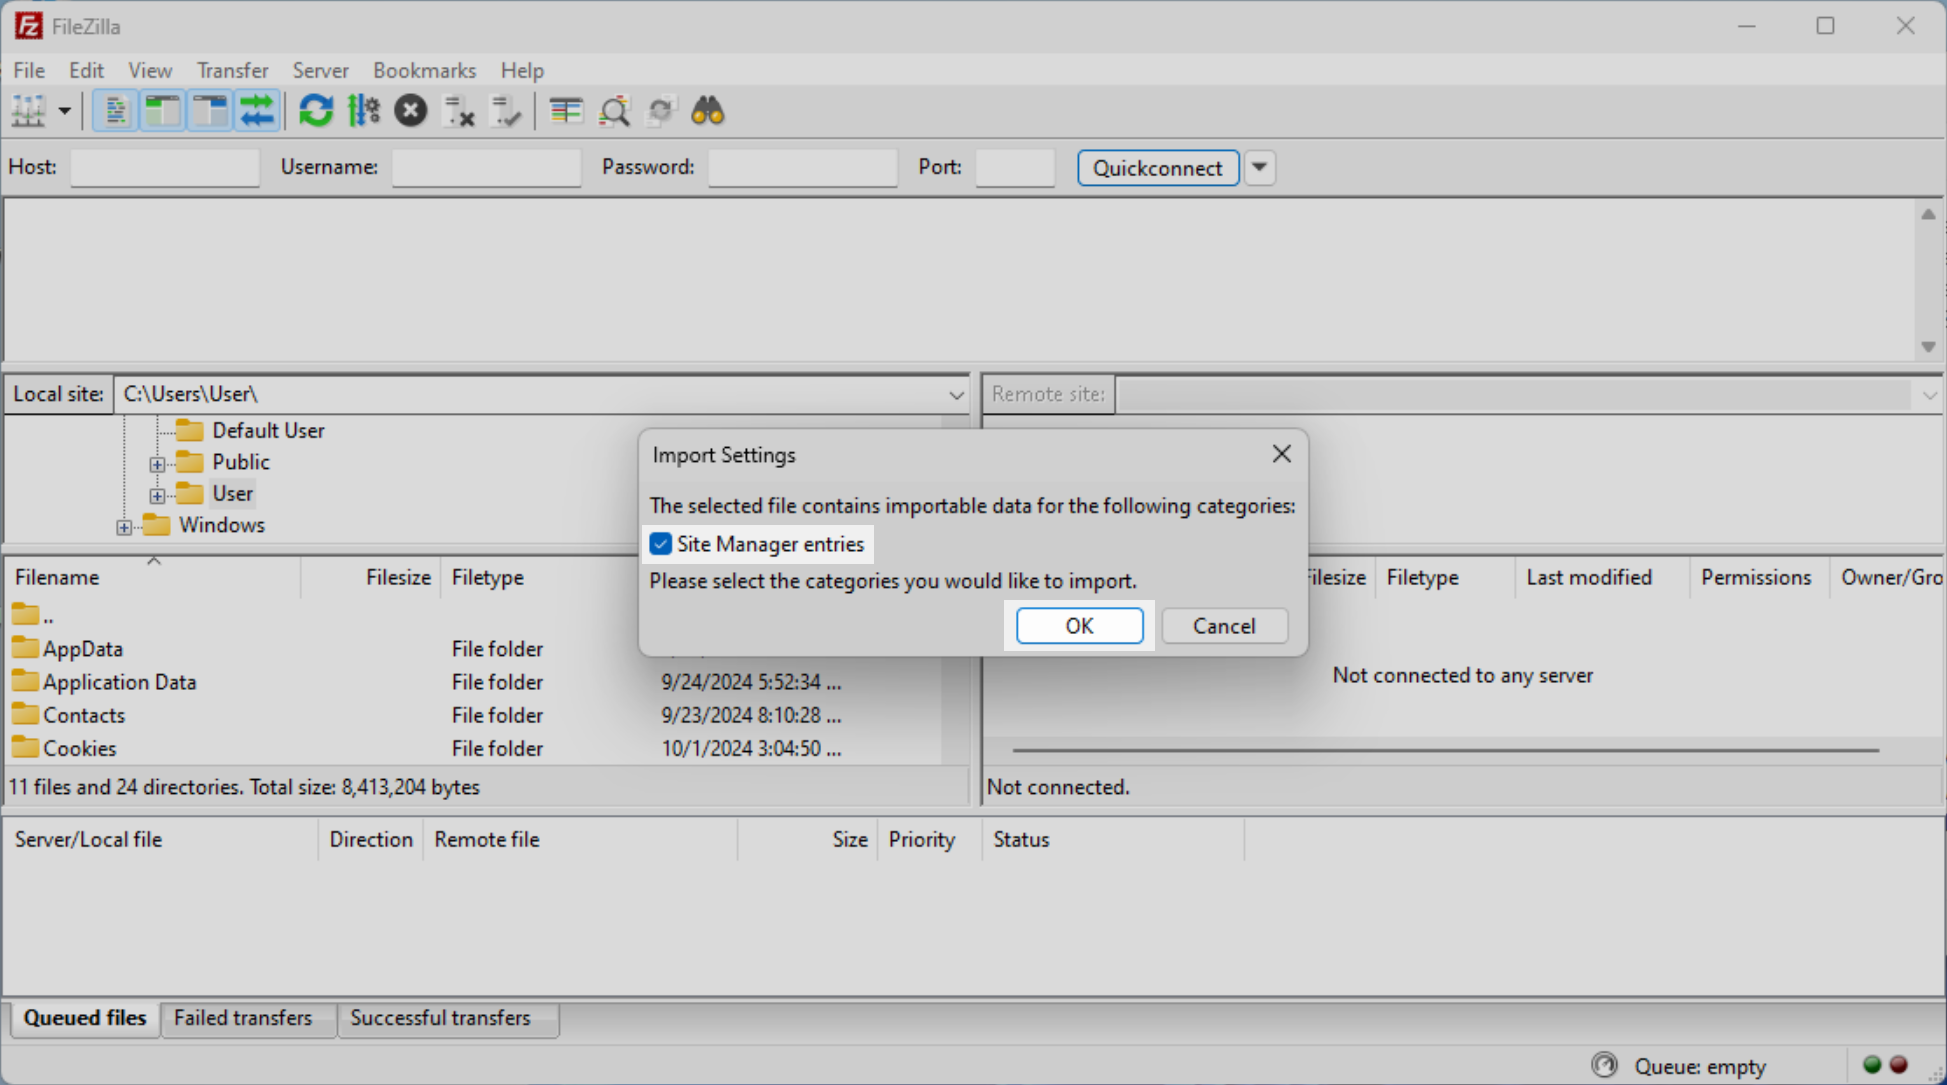Click inside the Host input field
1947x1085 pixels.
(164, 167)
